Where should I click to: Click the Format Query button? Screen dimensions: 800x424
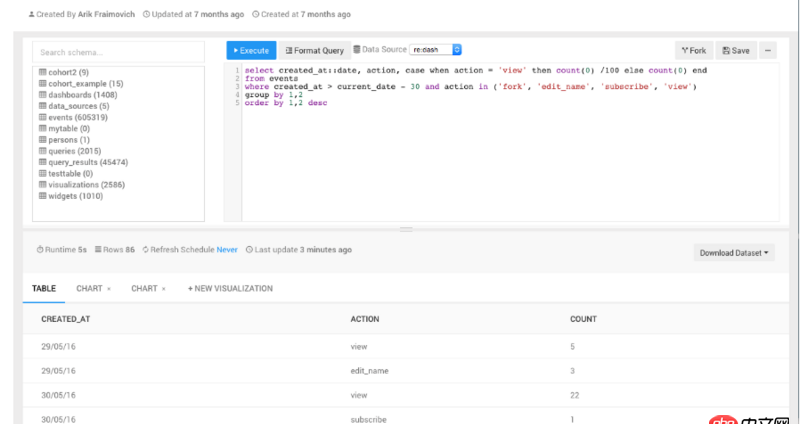pos(314,50)
